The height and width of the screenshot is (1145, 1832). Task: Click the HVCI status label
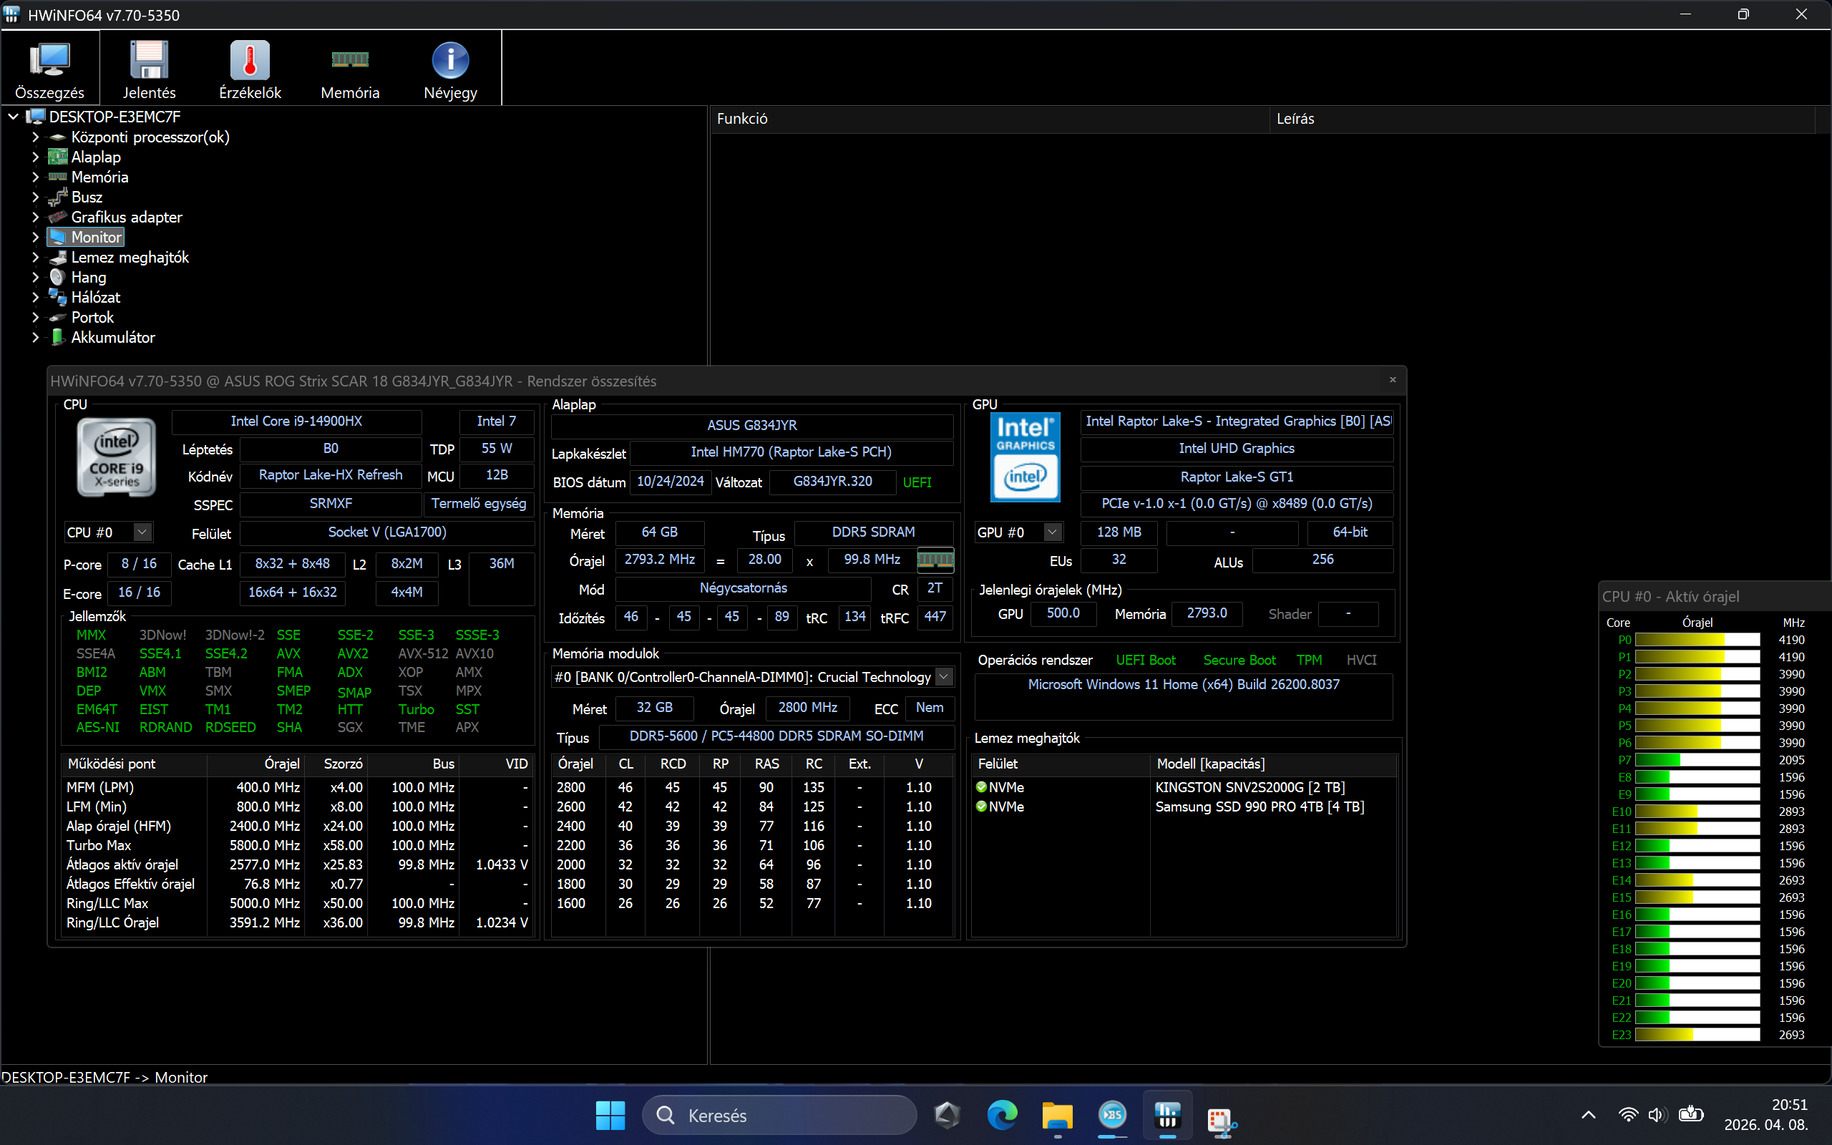[1361, 660]
